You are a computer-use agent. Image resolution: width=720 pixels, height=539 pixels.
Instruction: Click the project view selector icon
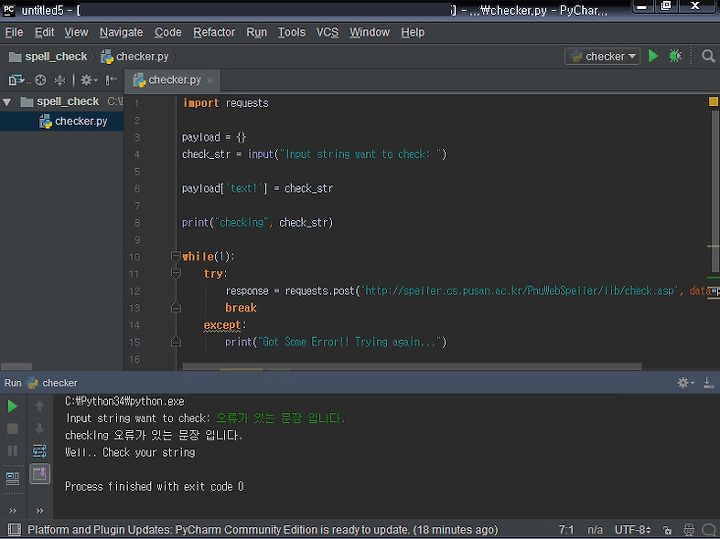(x=16, y=80)
